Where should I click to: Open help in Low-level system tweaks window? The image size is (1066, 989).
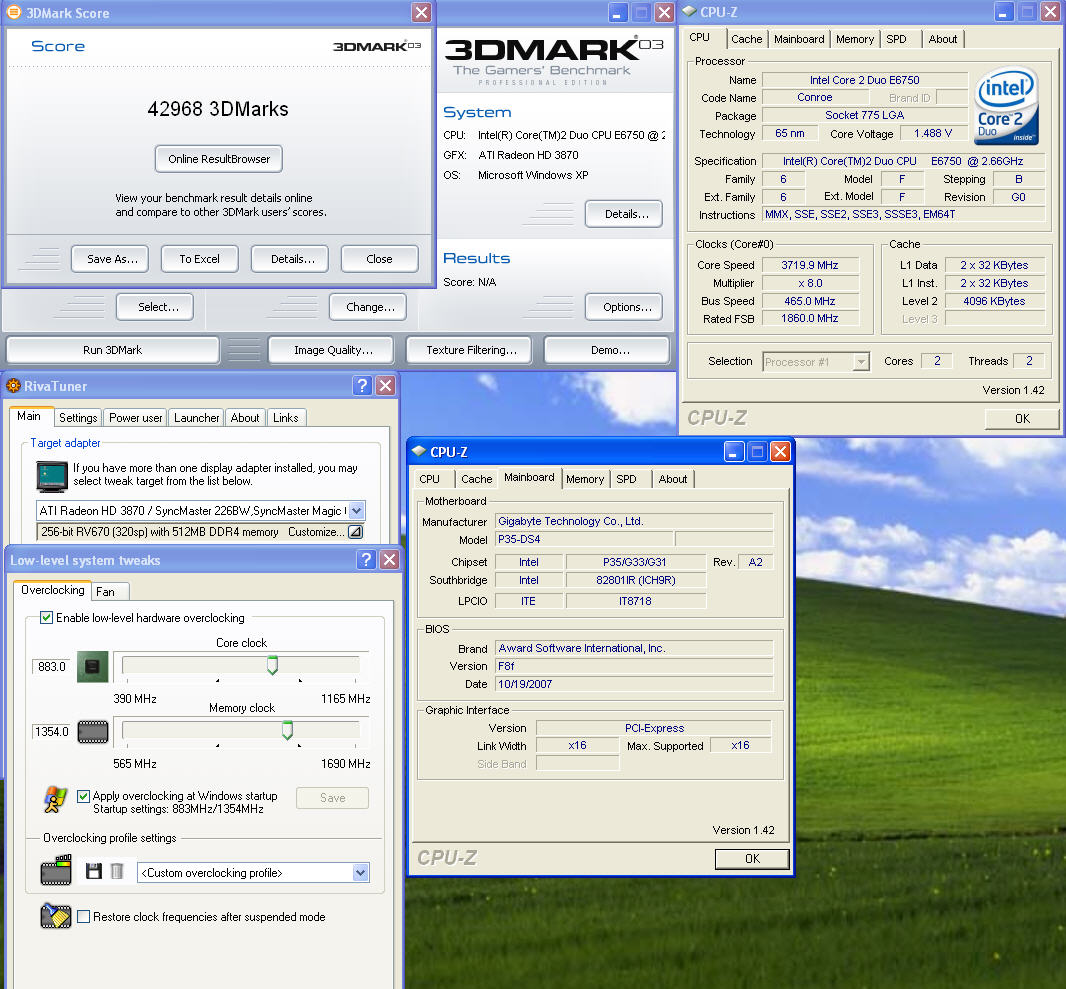click(x=366, y=559)
